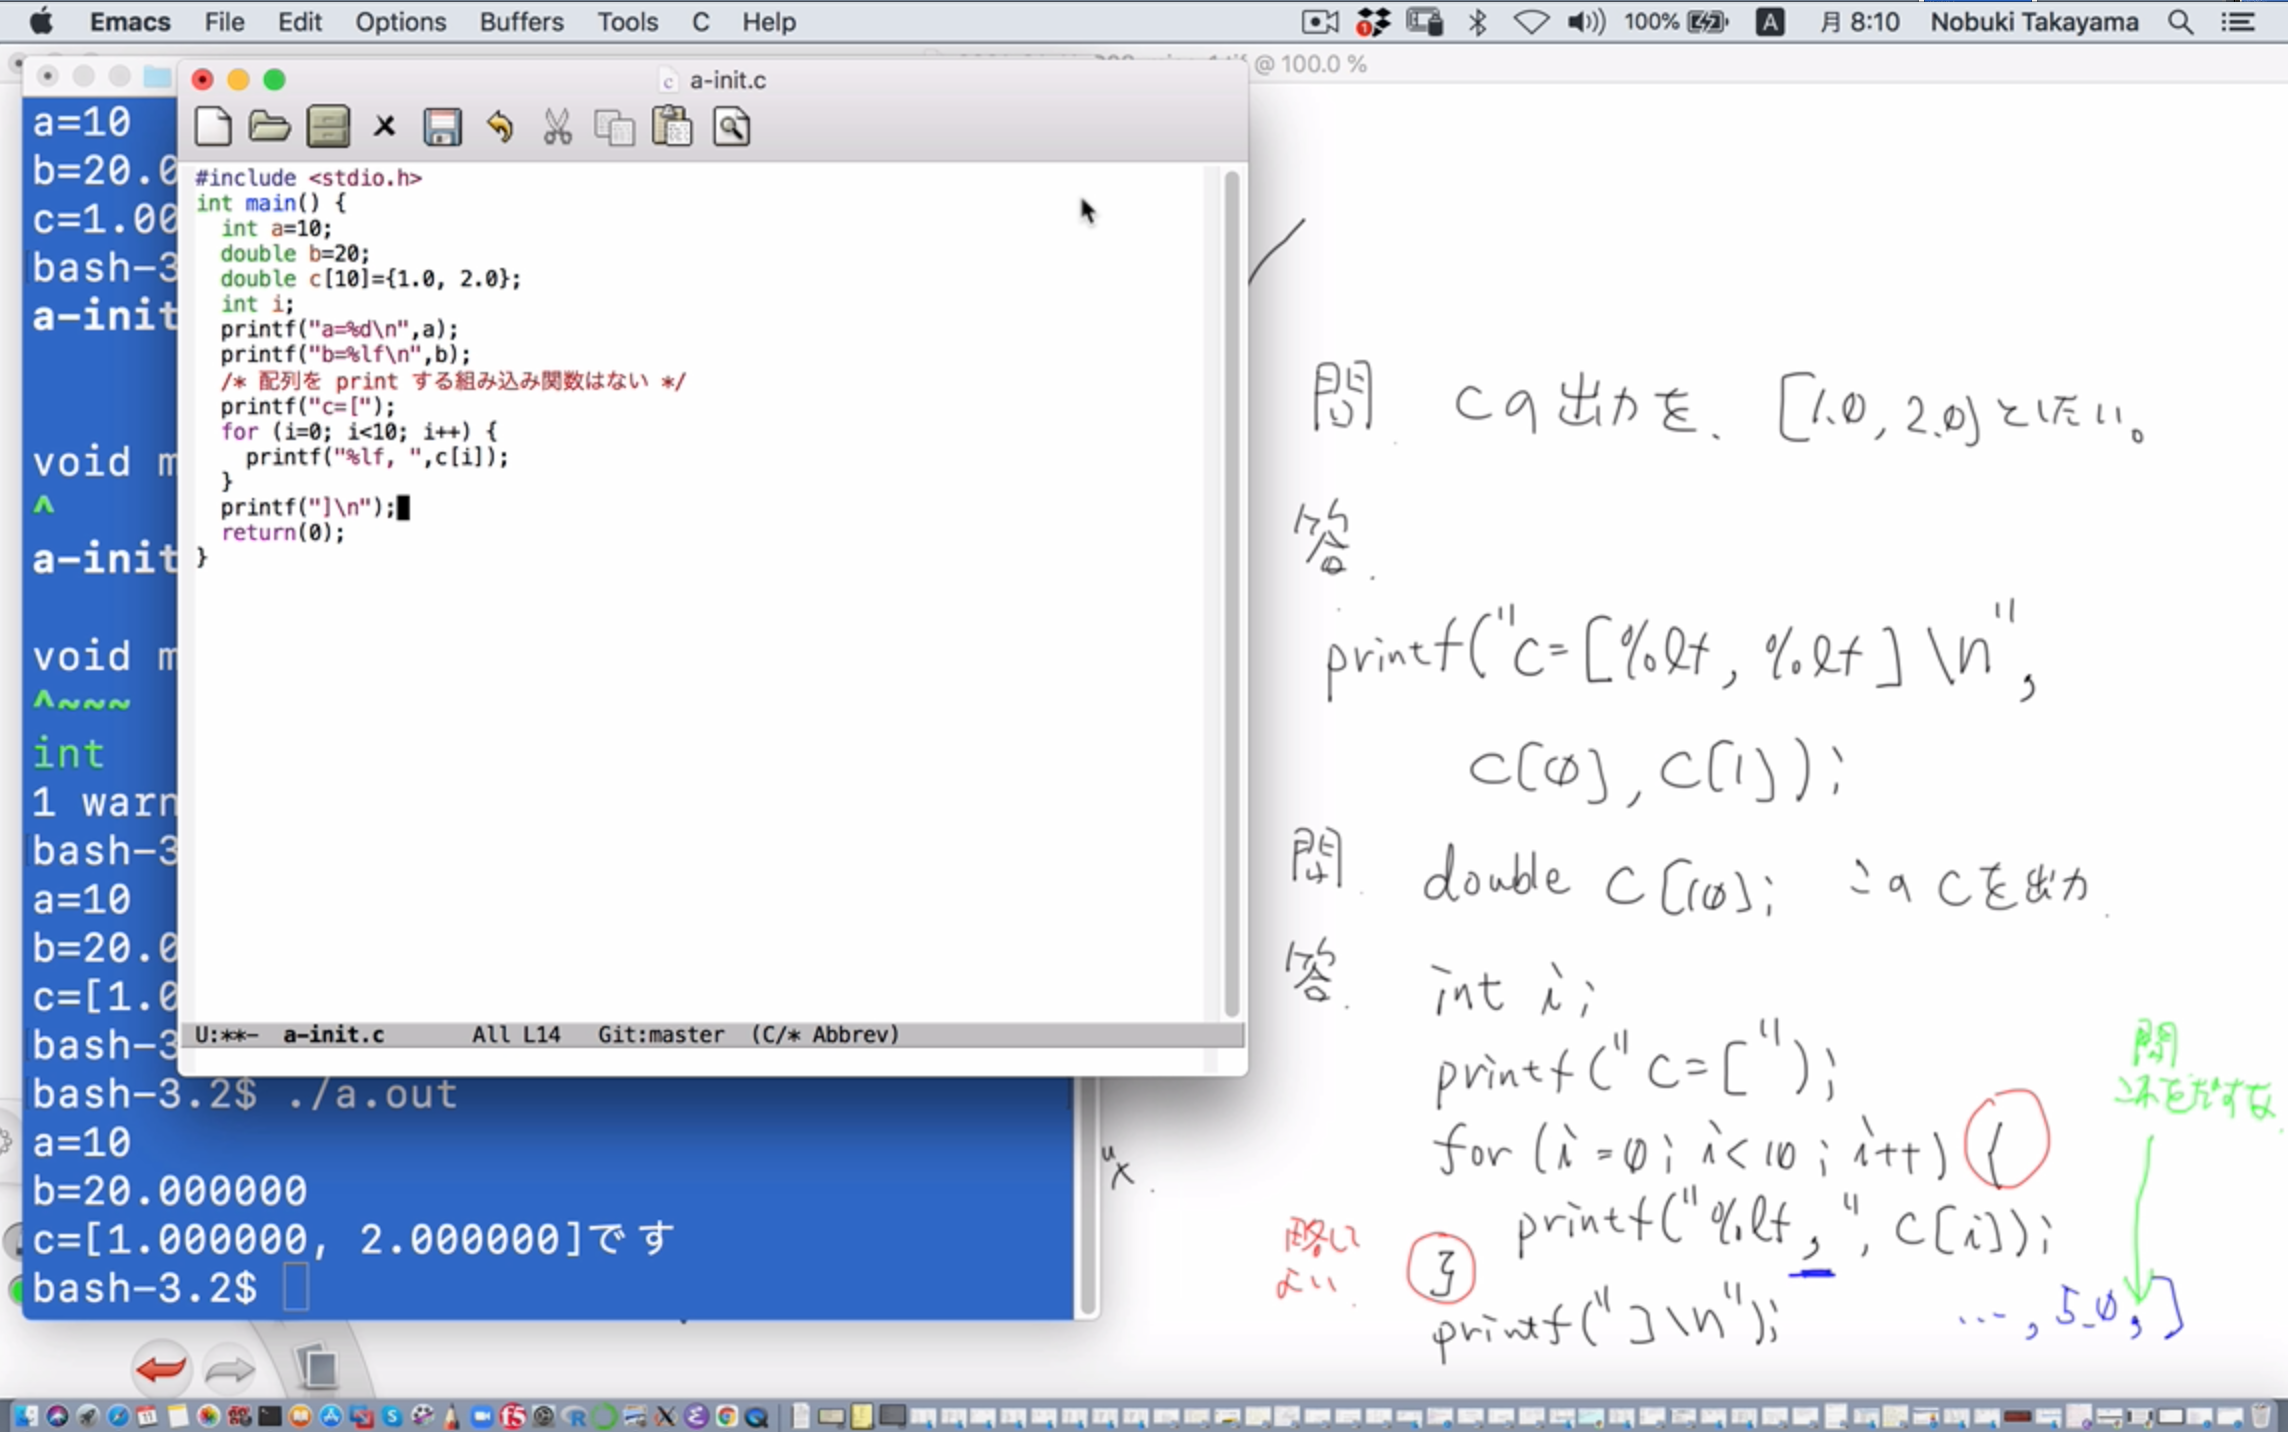Click the '#include <stdio.h>' line
Screen dimensions: 2288x1432
coord(308,177)
